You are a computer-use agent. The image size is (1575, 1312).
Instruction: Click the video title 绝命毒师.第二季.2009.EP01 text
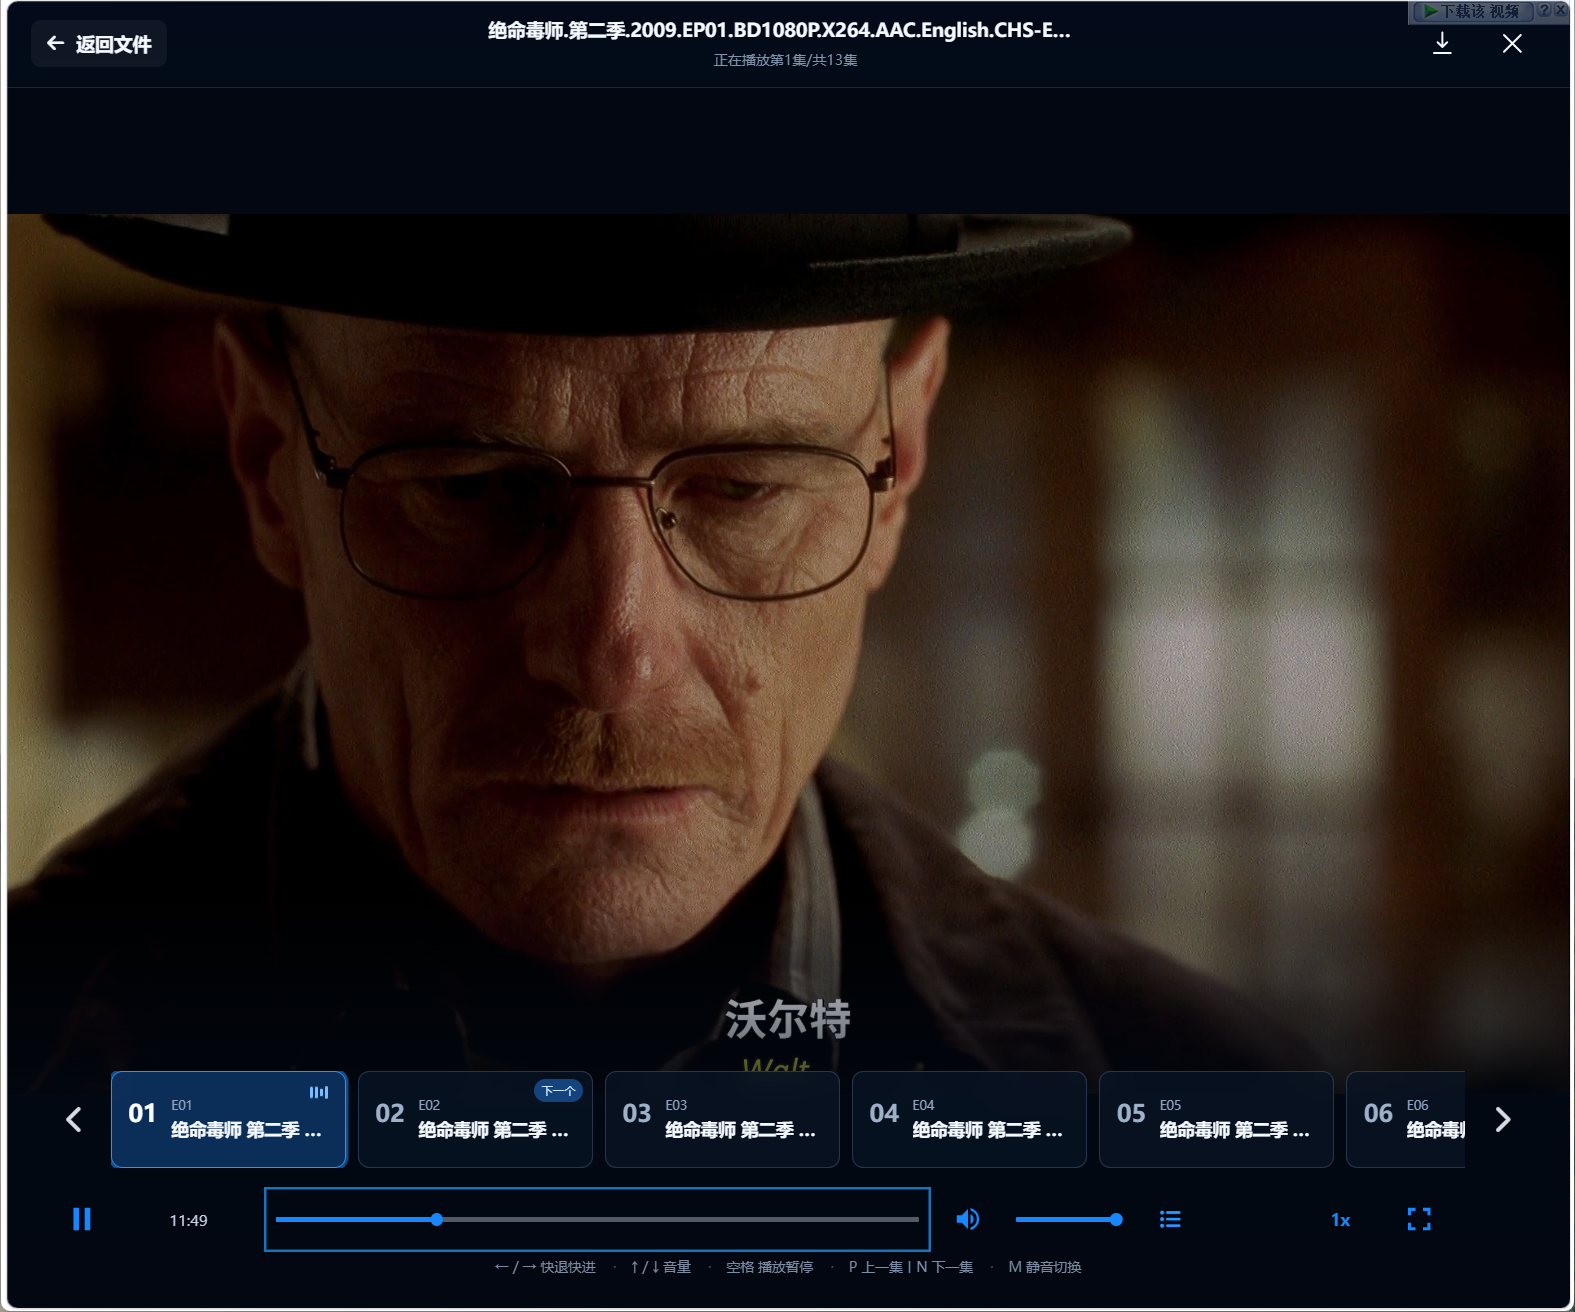pos(779,30)
